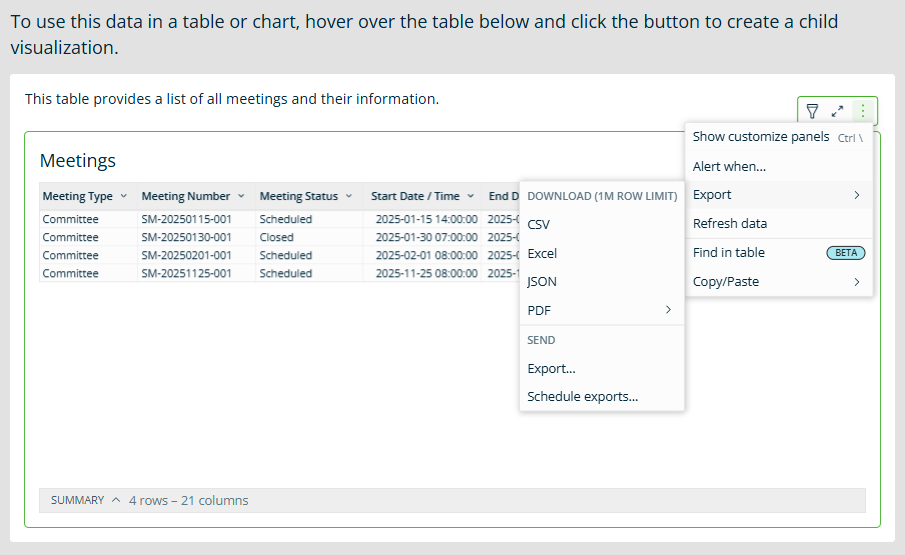Choose Alert when... menu entry
The width and height of the screenshot is (905, 555).
(729, 167)
